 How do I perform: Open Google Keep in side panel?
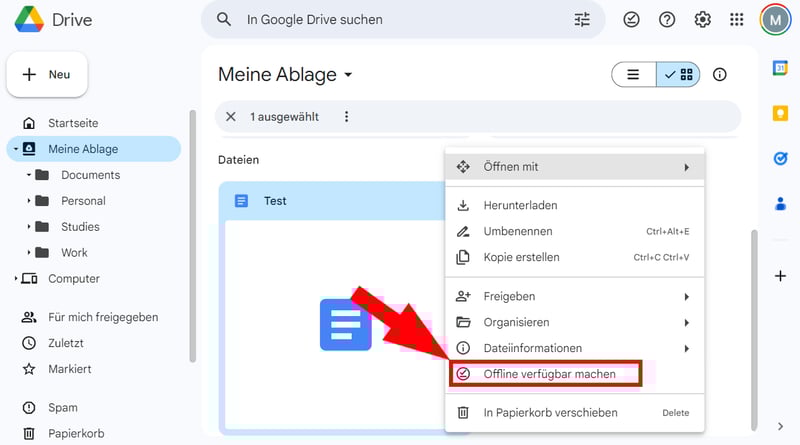point(780,113)
